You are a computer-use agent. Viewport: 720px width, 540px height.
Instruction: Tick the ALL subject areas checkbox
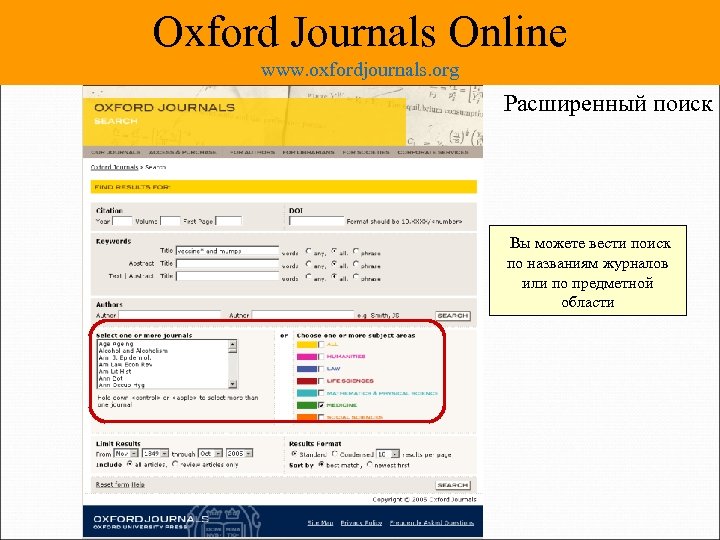[x=321, y=344]
